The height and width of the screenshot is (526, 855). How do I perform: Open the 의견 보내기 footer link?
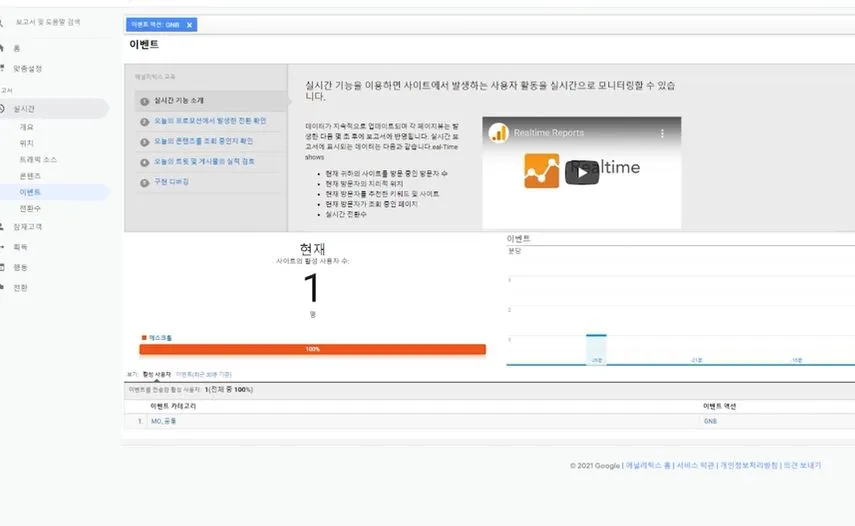802,465
